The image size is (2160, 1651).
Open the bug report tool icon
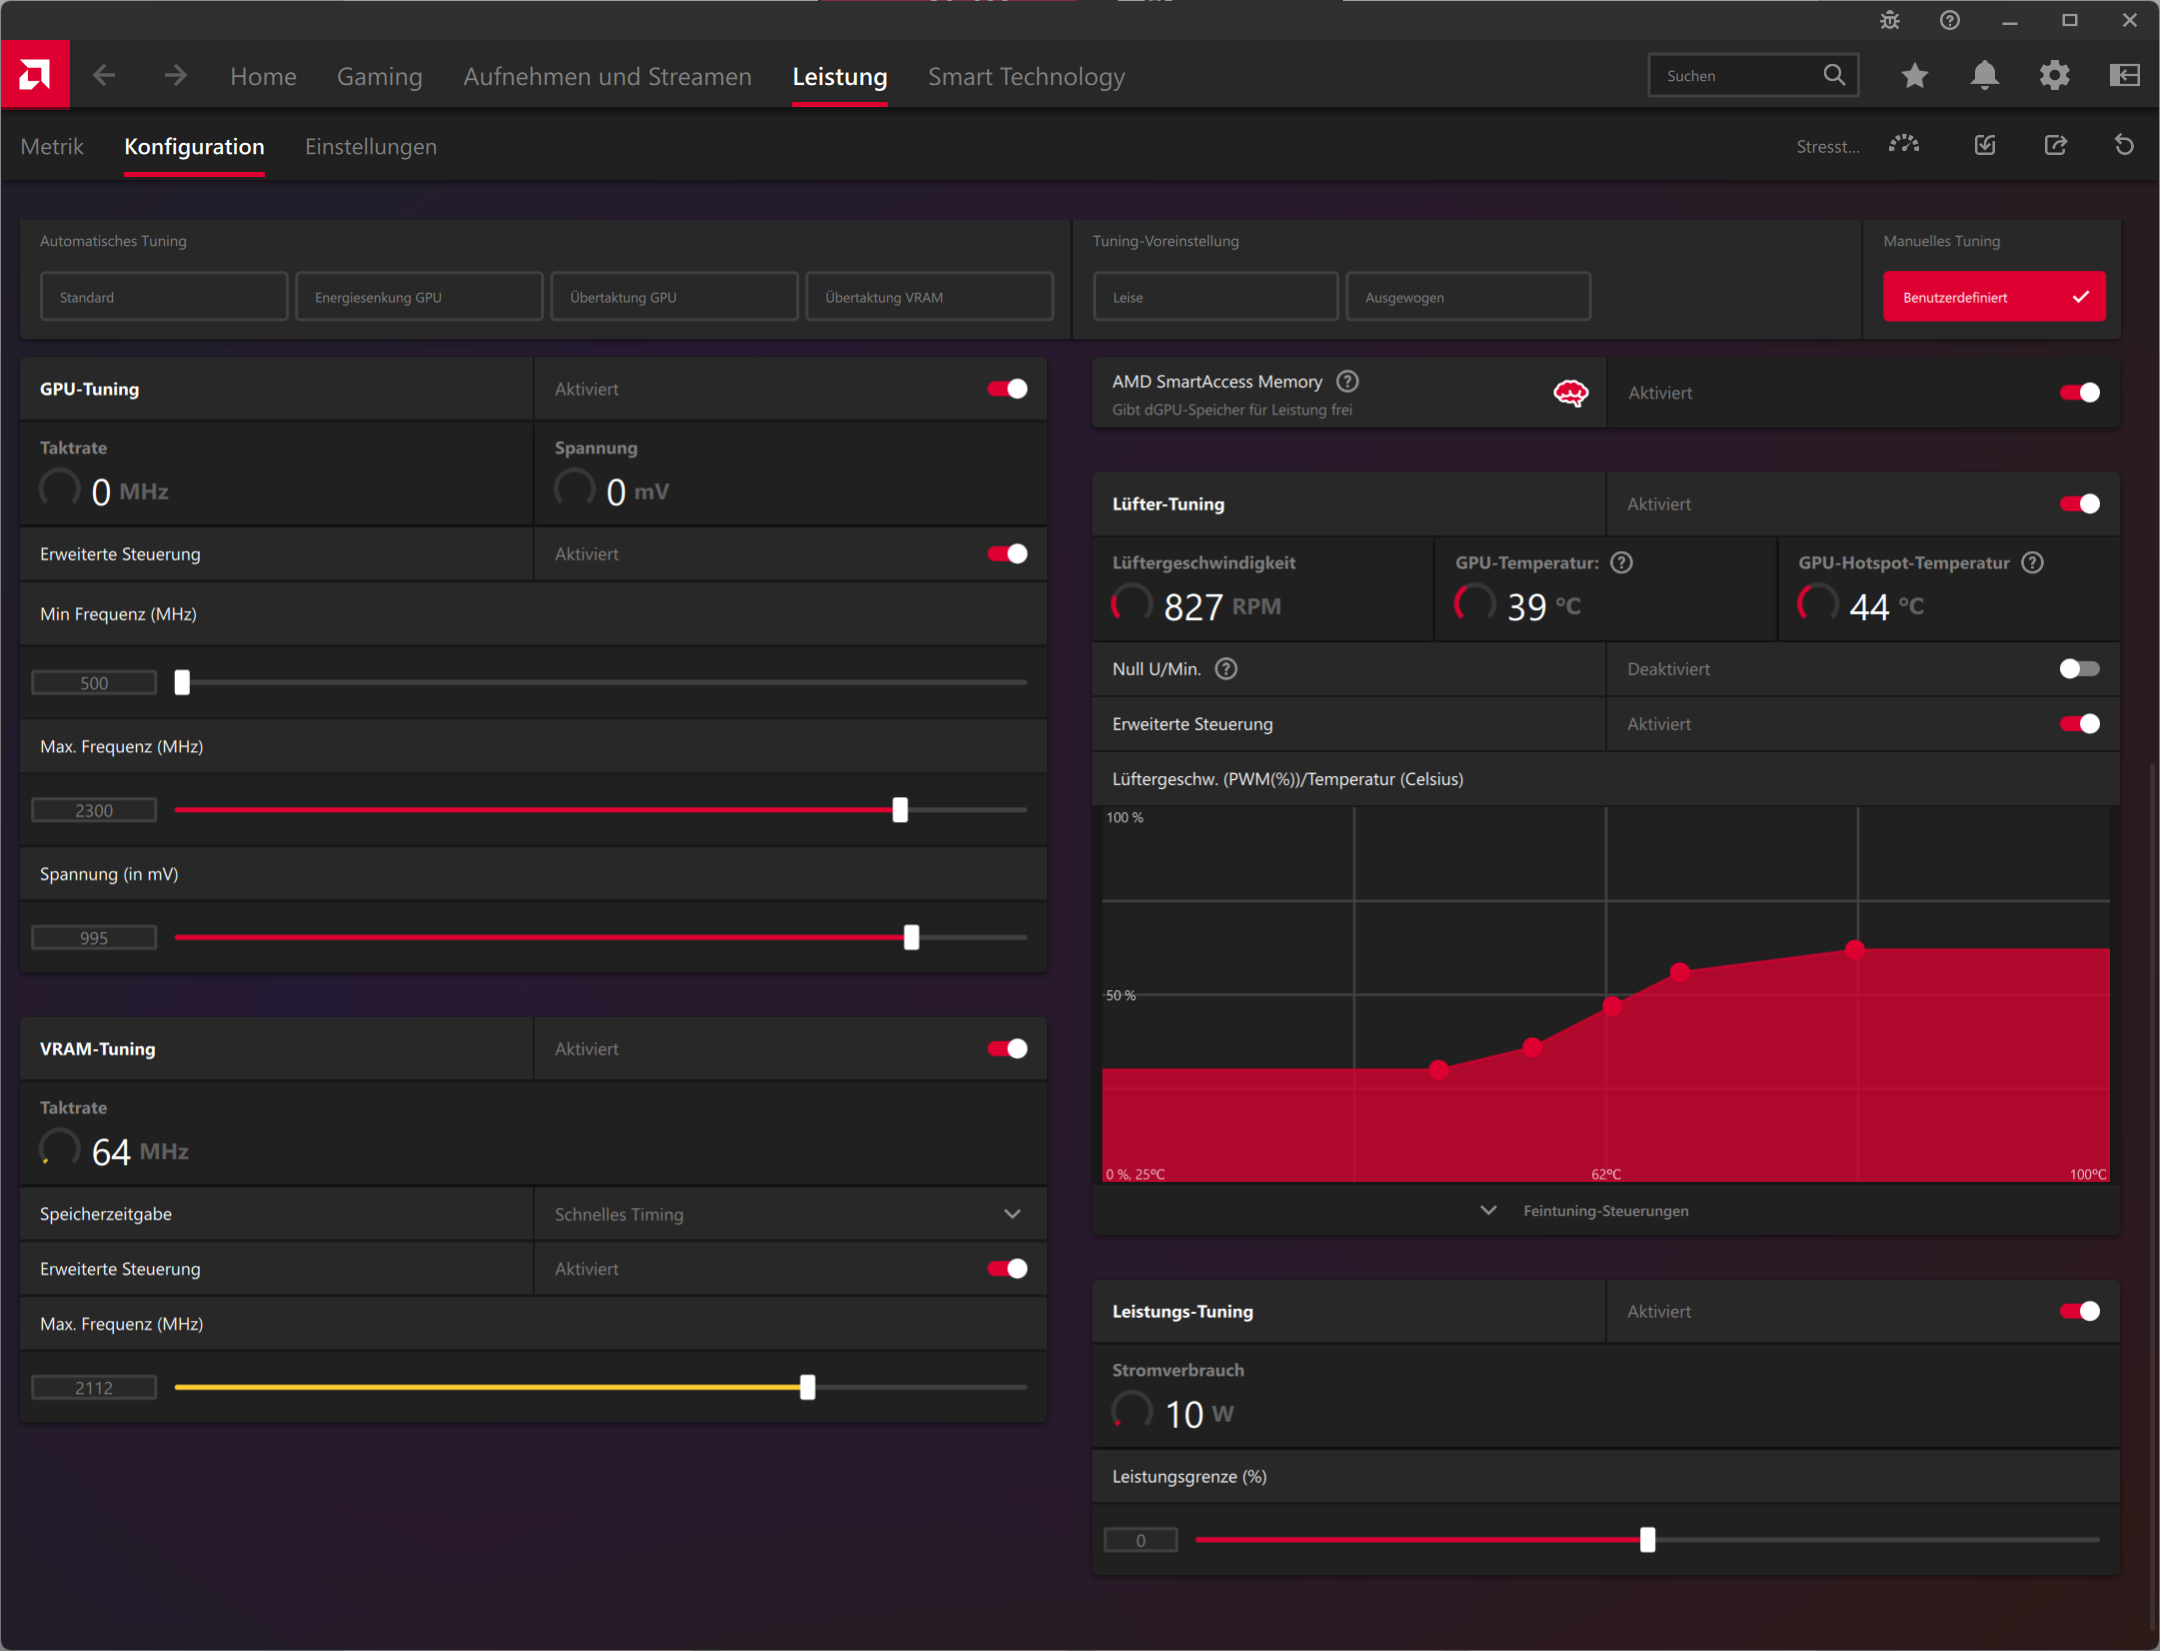[x=1889, y=21]
